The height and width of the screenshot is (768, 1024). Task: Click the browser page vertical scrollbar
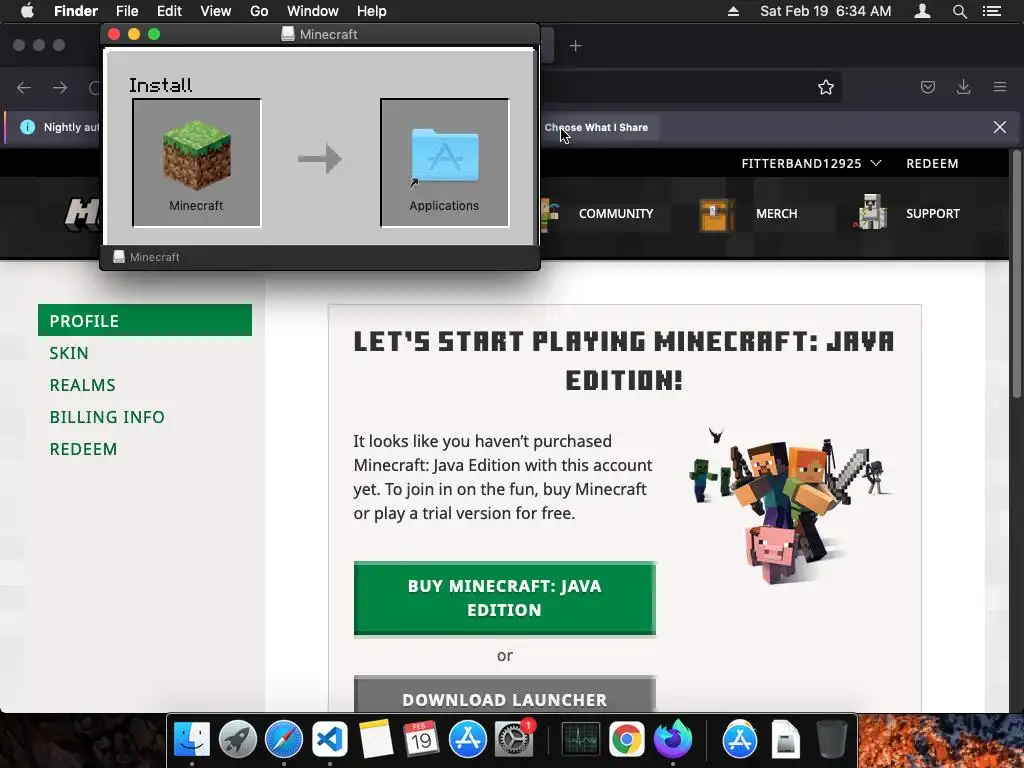tap(1016, 274)
